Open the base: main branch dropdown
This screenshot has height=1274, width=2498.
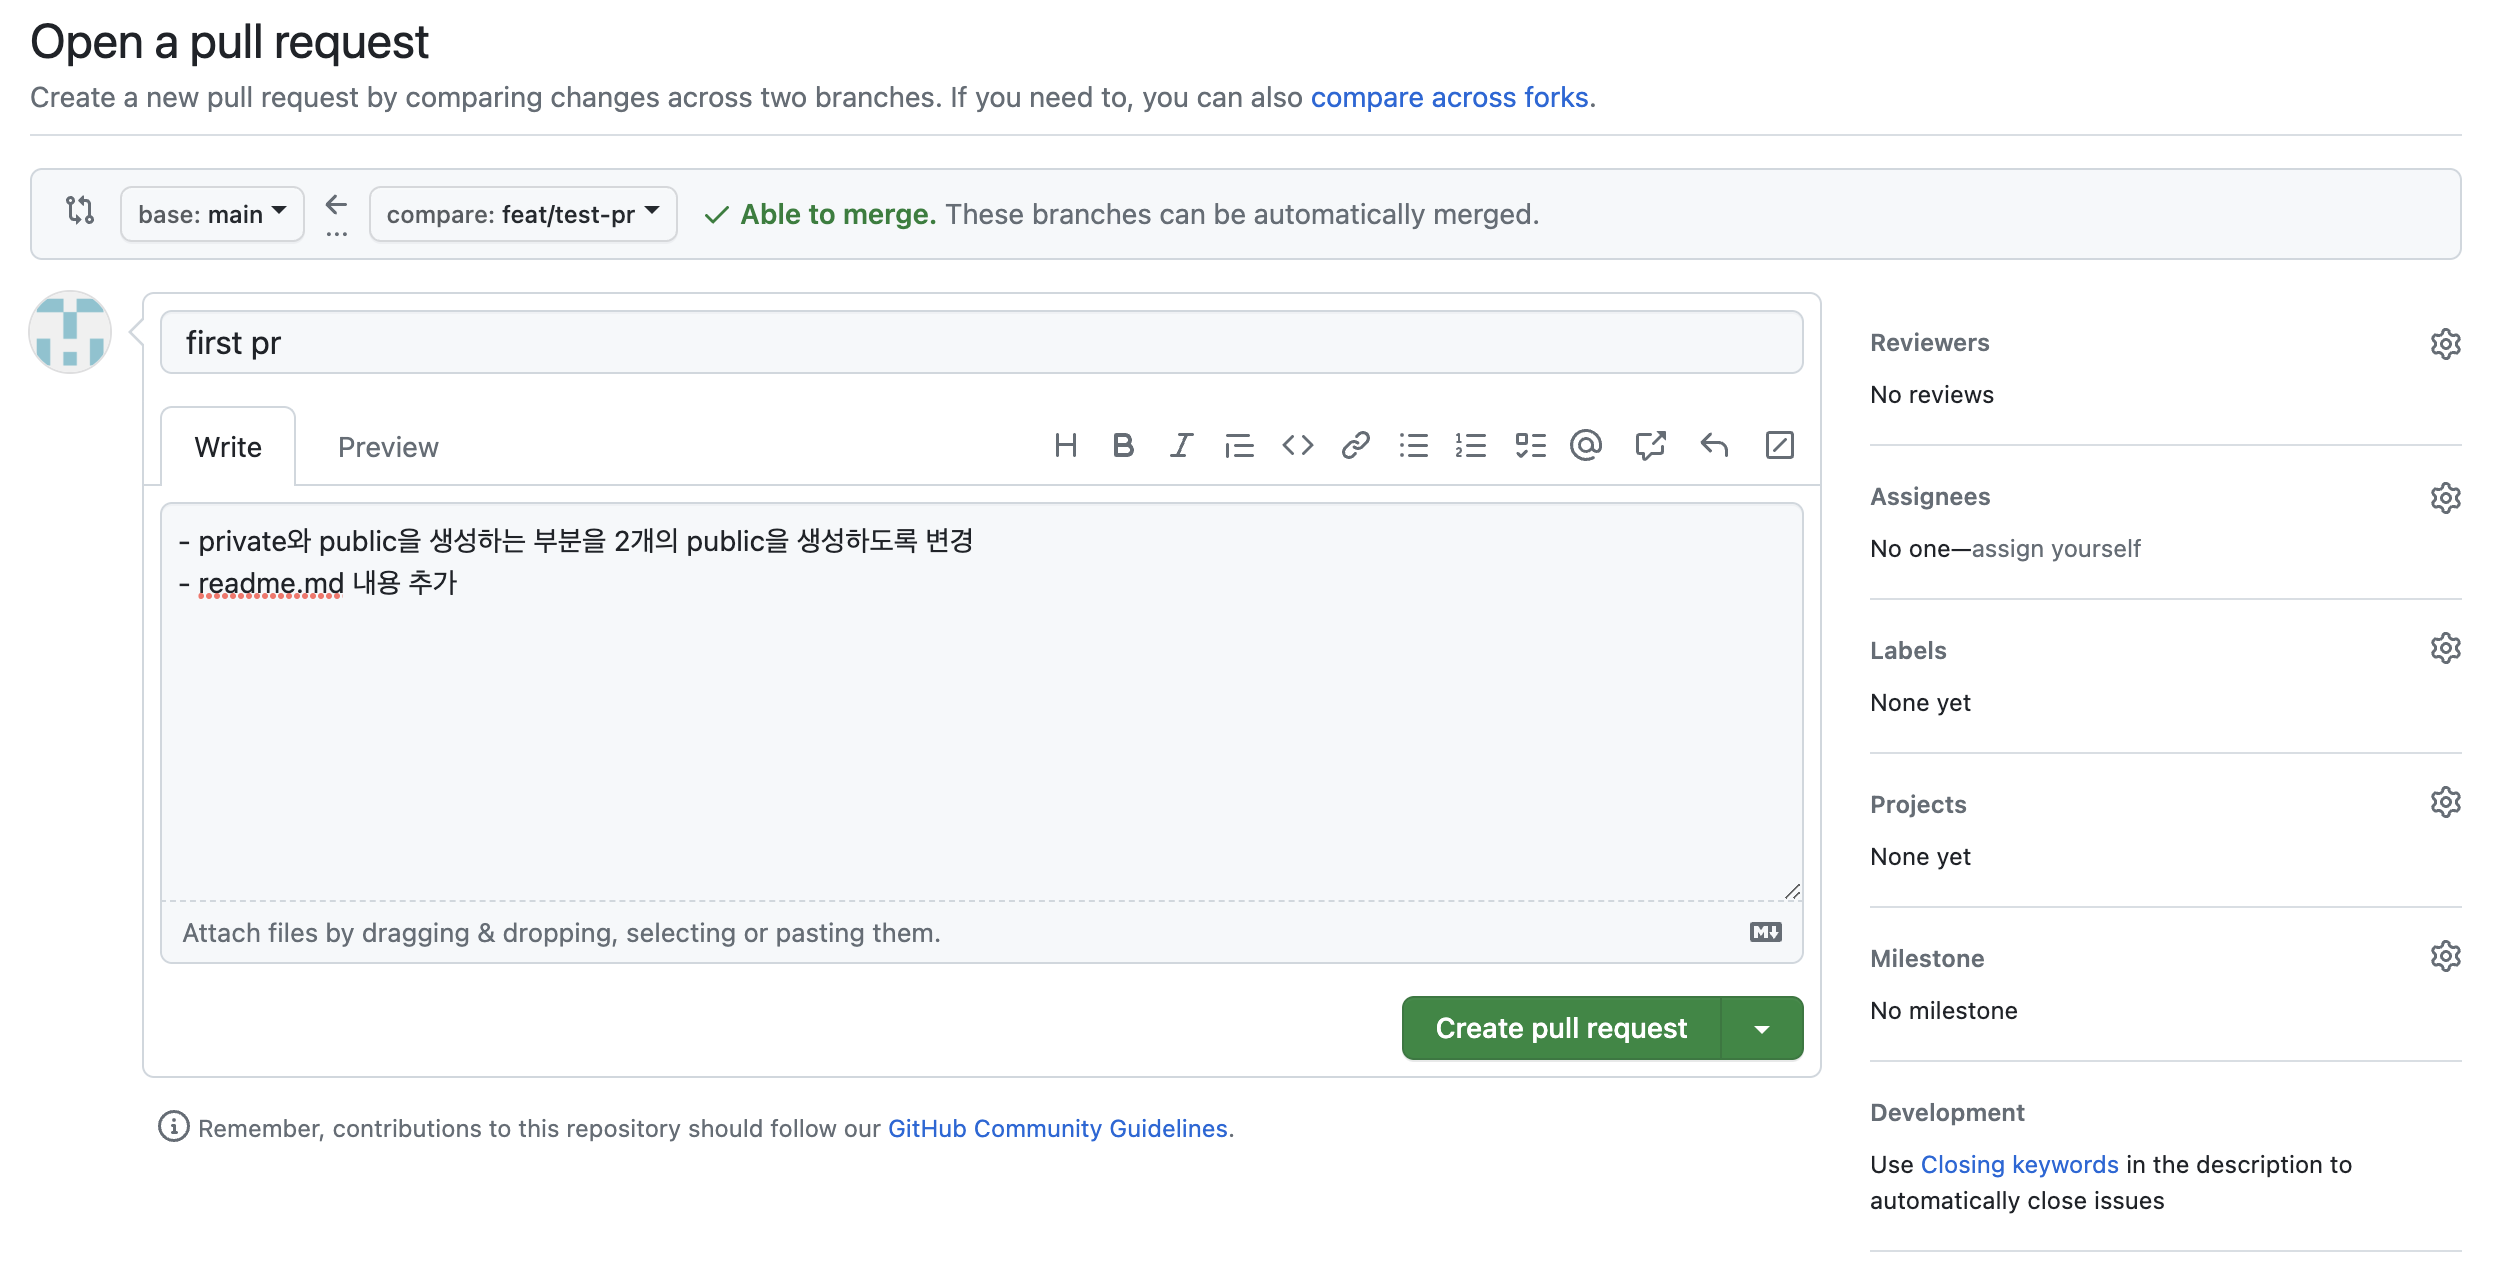pos(212,214)
